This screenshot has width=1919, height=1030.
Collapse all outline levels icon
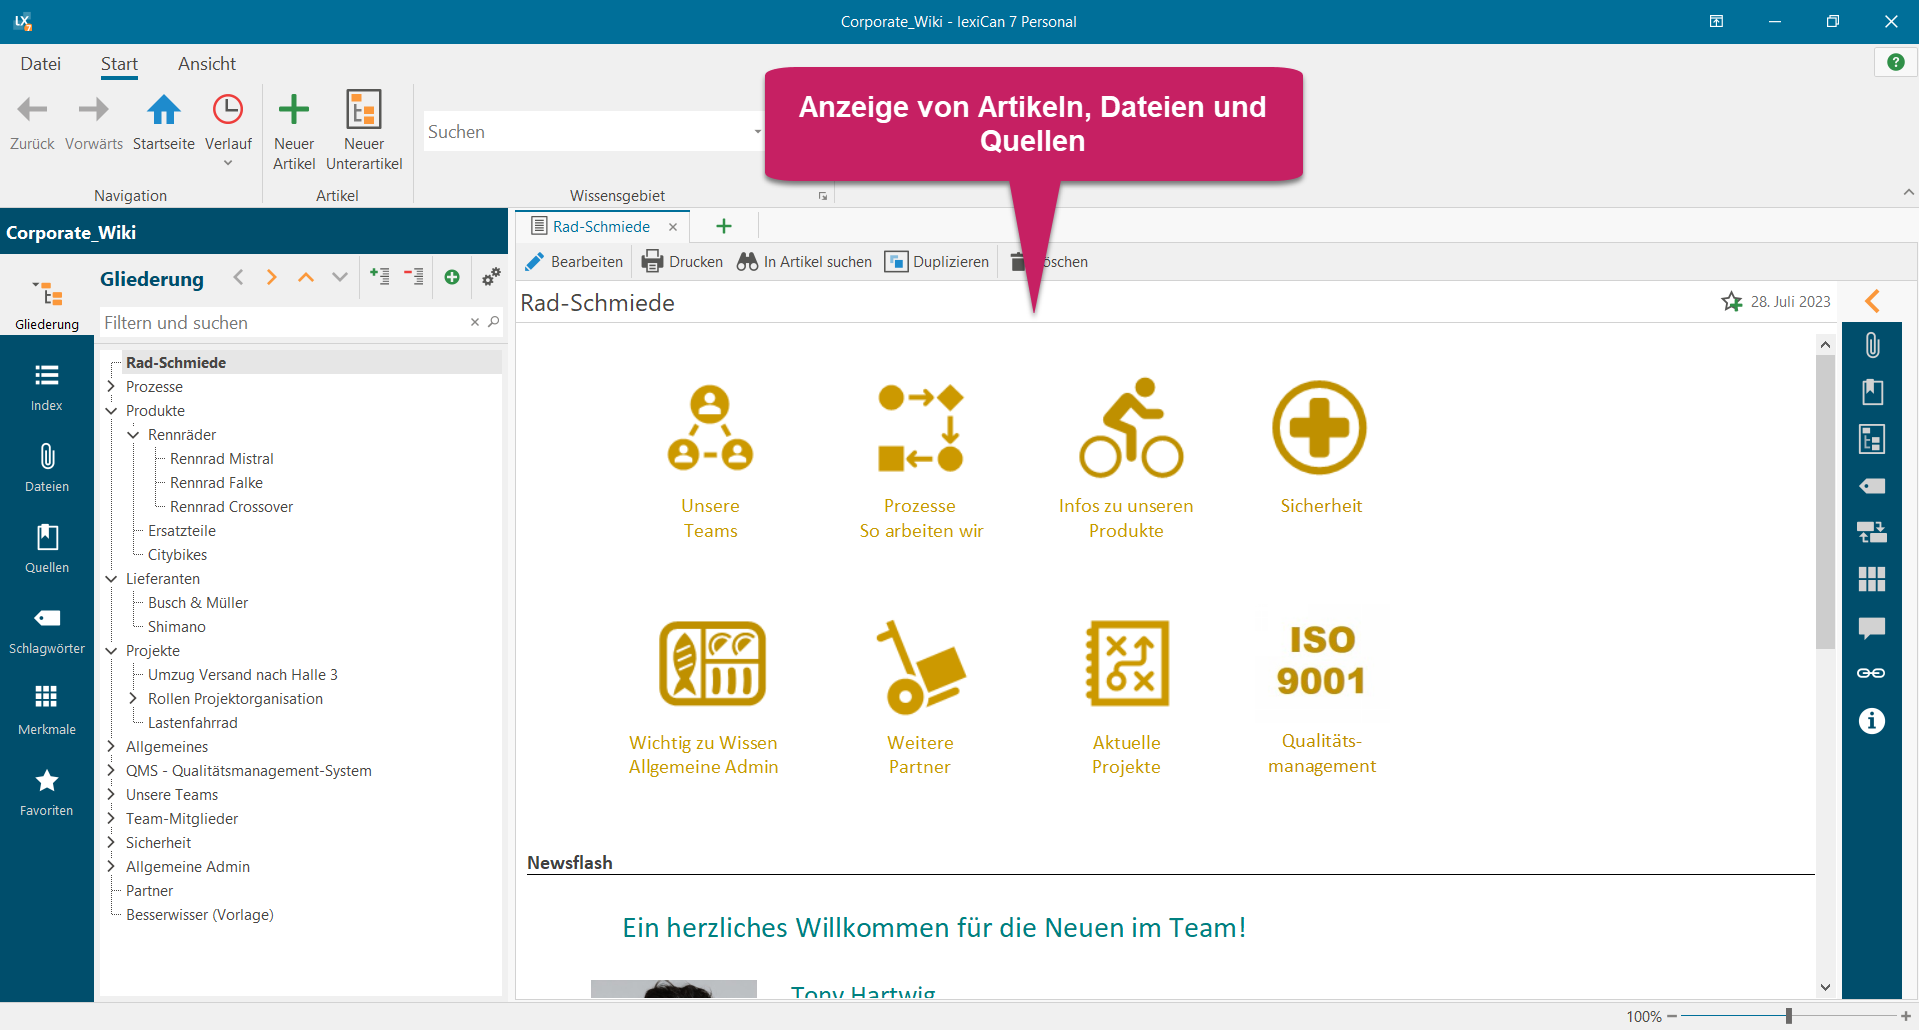click(413, 276)
